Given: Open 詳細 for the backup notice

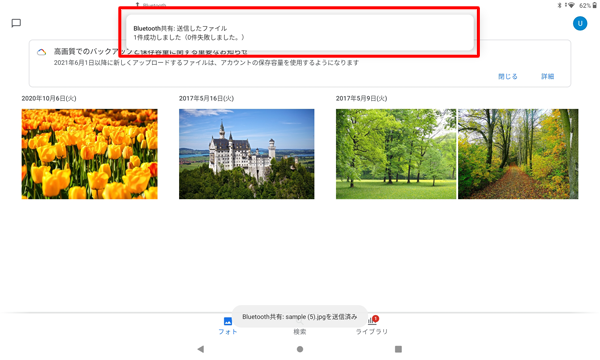Looking at the screenshot, I should coord(547,77).
